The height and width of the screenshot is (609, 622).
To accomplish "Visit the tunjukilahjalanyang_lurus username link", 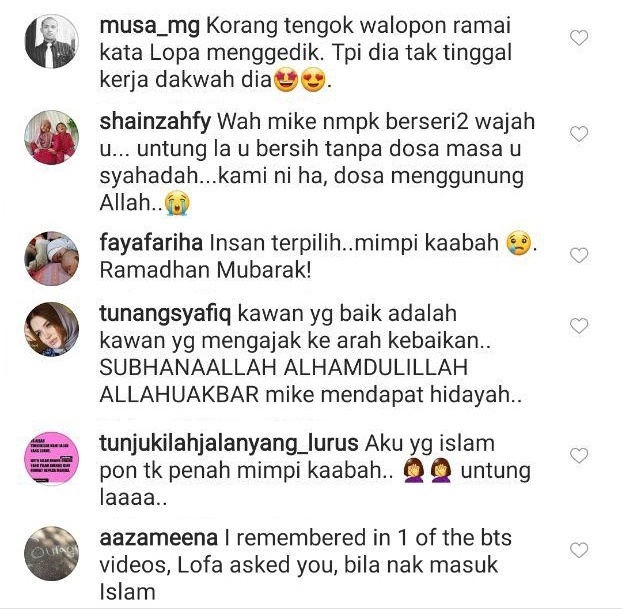I will point(229,444).
